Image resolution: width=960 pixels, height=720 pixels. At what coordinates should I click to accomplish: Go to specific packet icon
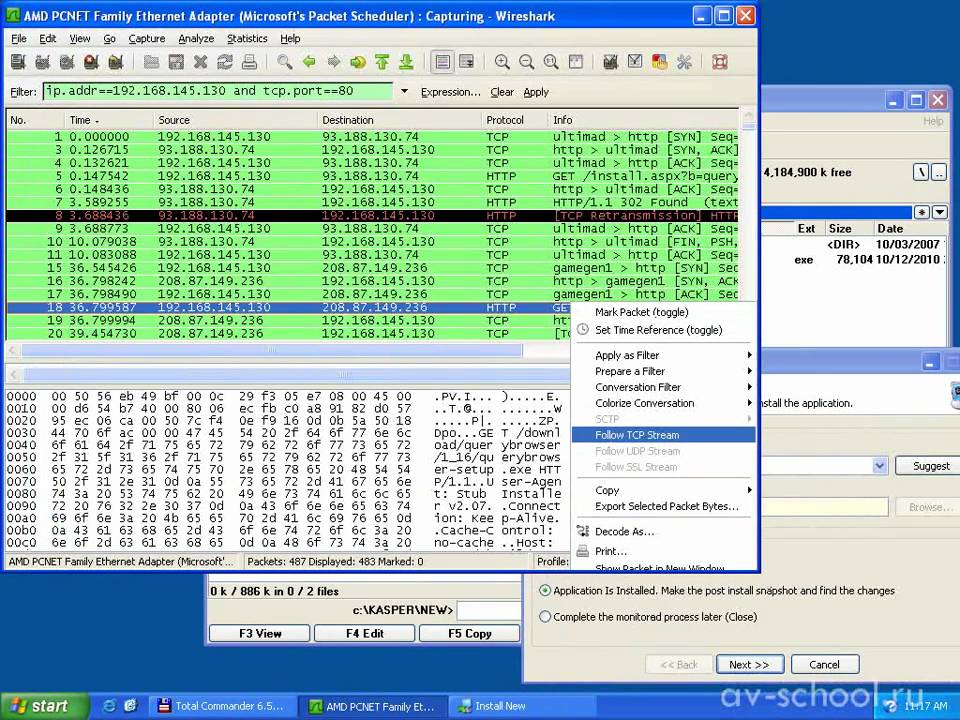[358, 62]
